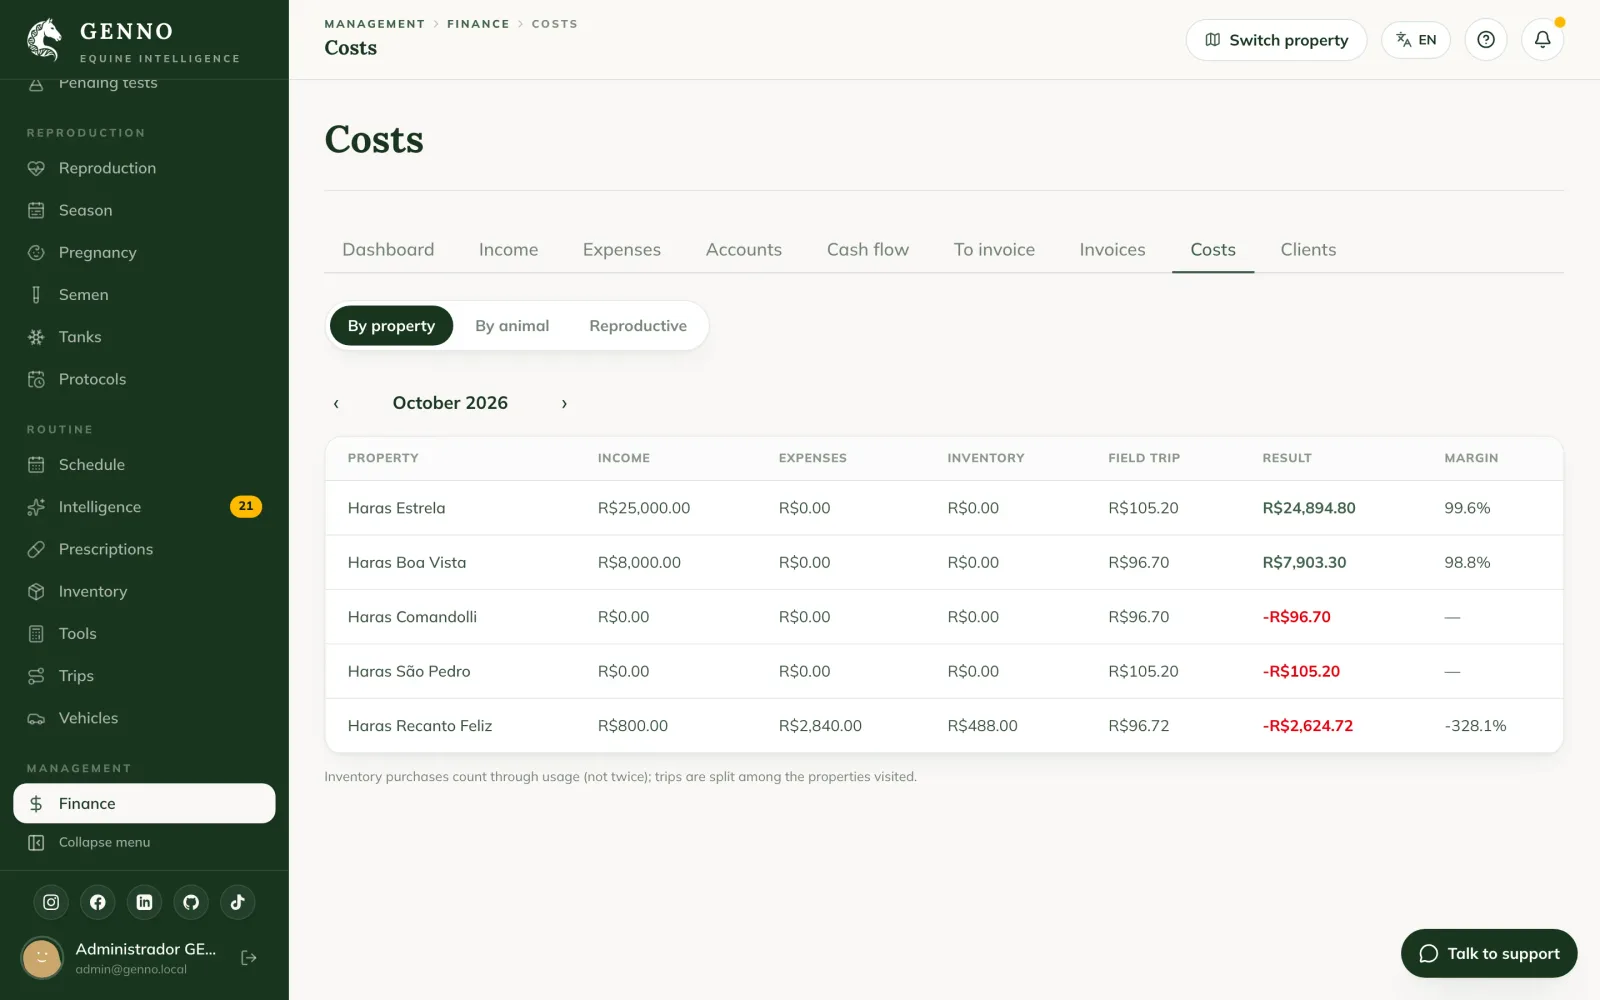Open the TikTok social link

coord(237,902)
